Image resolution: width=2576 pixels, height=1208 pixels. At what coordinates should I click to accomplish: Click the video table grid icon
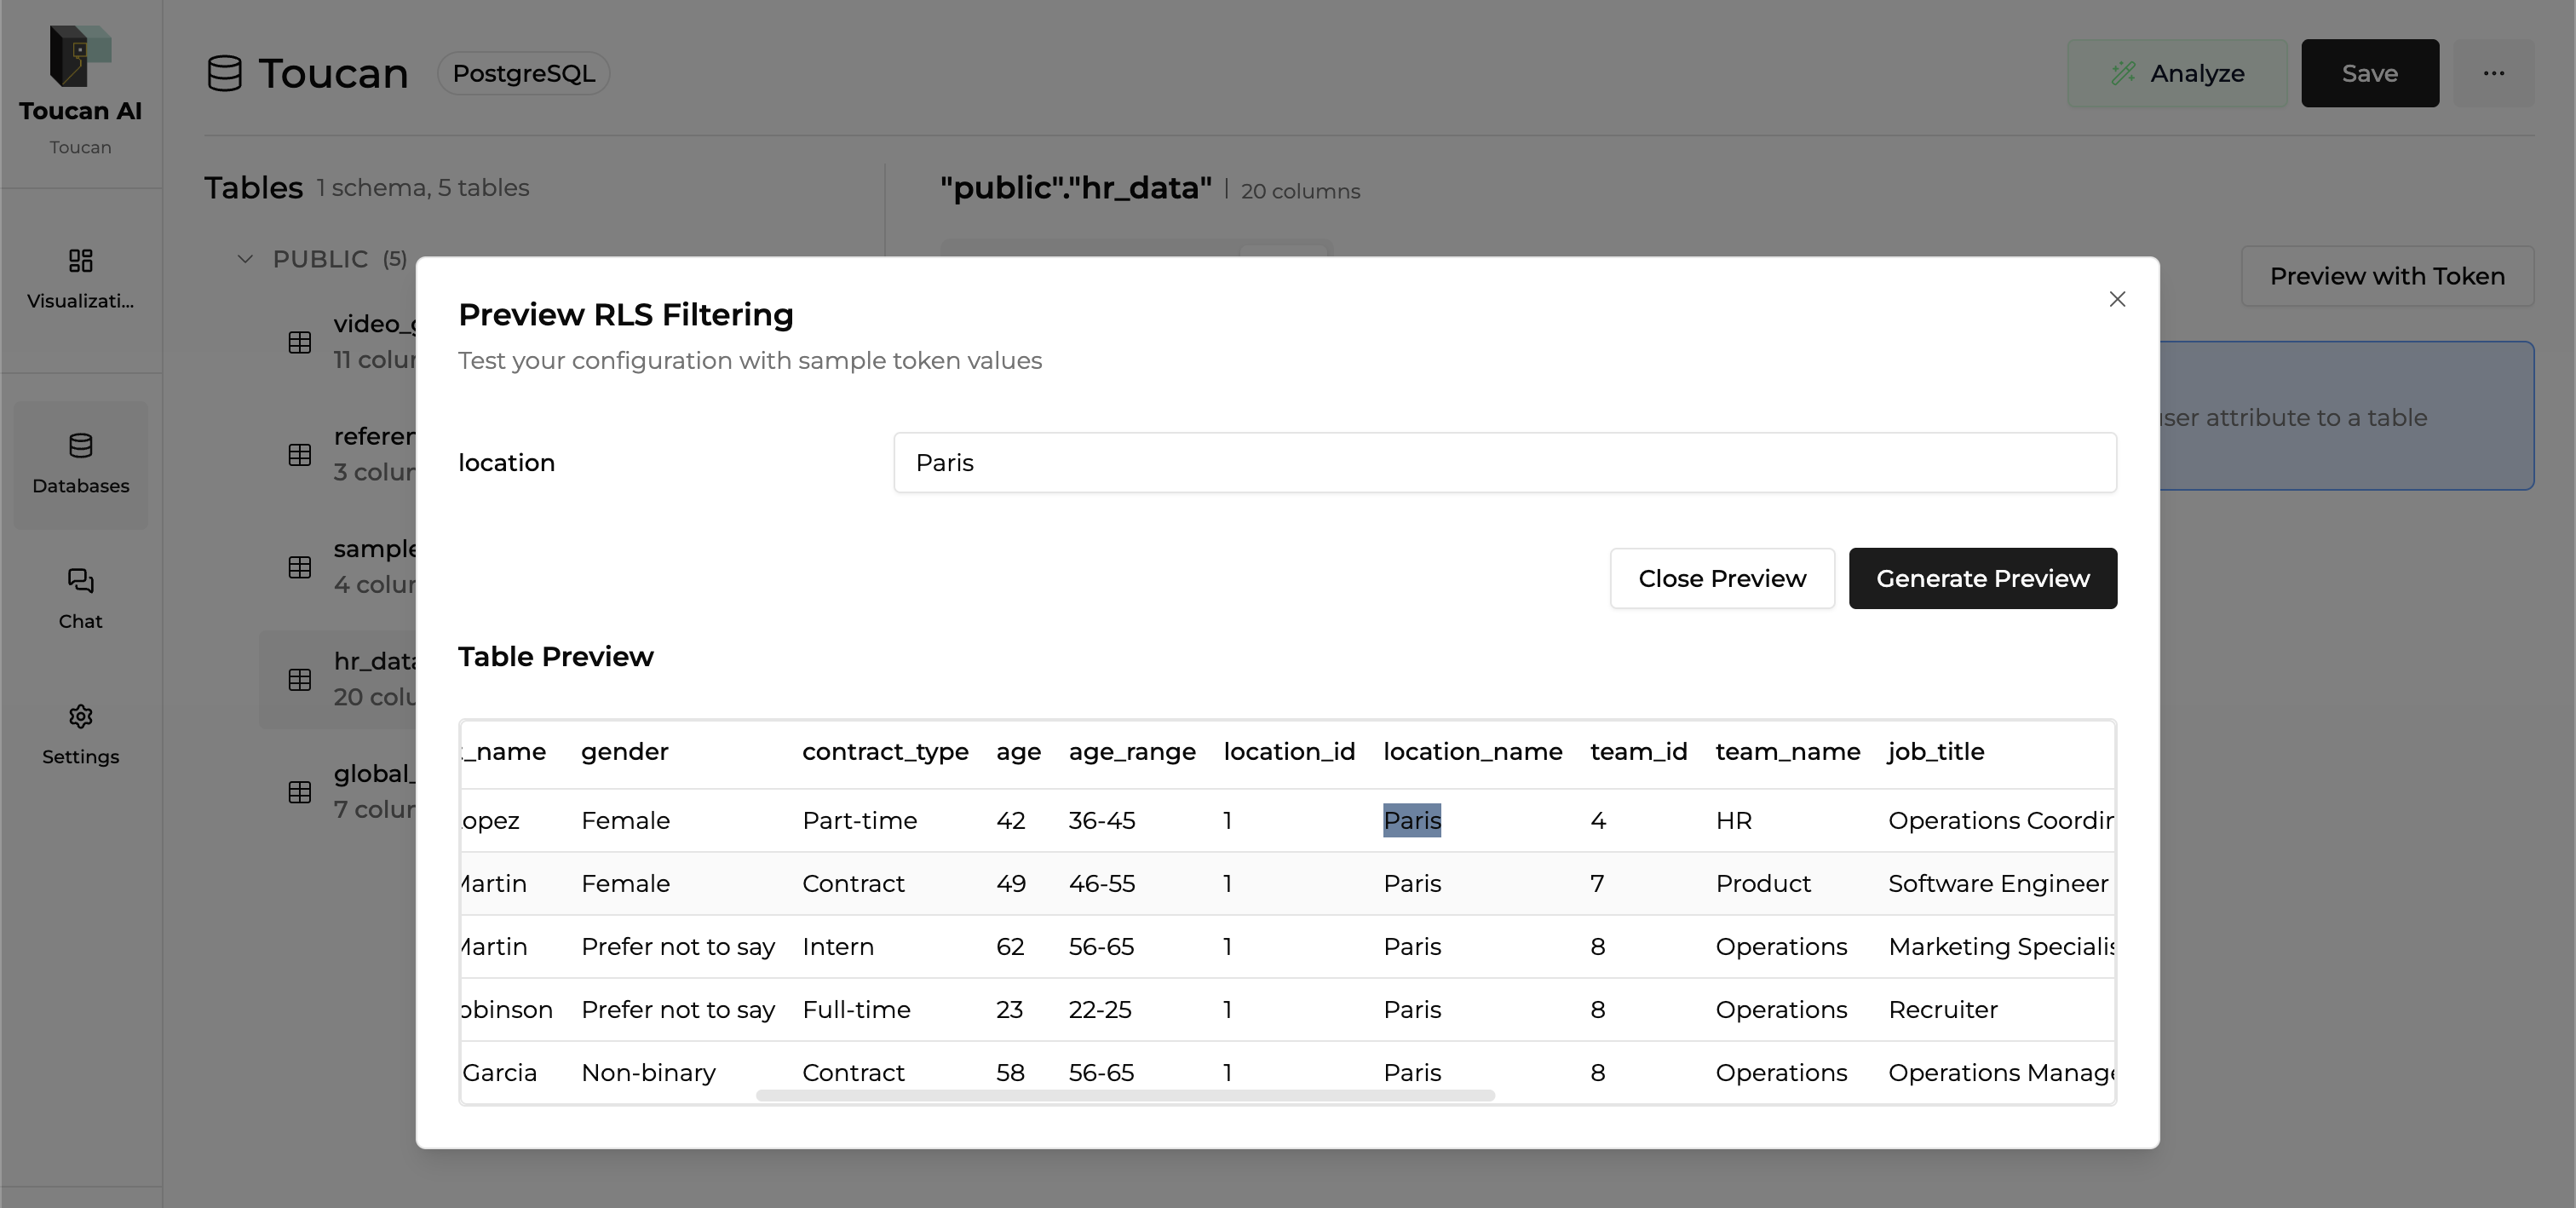tap(300, 342)
